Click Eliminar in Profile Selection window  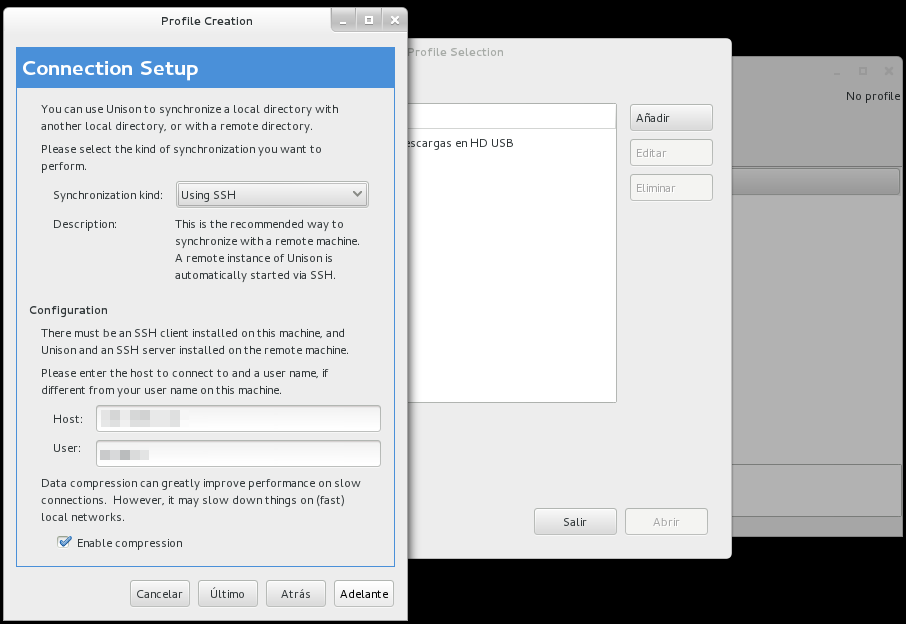pos(671,188)
